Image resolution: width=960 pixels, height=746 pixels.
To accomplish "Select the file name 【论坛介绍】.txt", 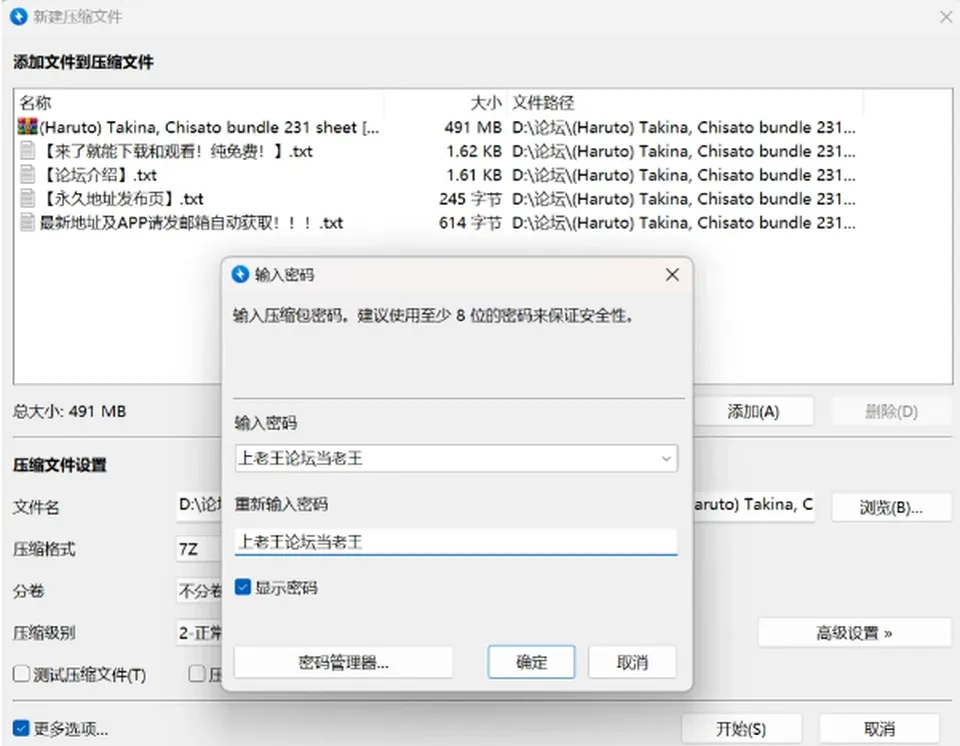I will coord(99,175).
